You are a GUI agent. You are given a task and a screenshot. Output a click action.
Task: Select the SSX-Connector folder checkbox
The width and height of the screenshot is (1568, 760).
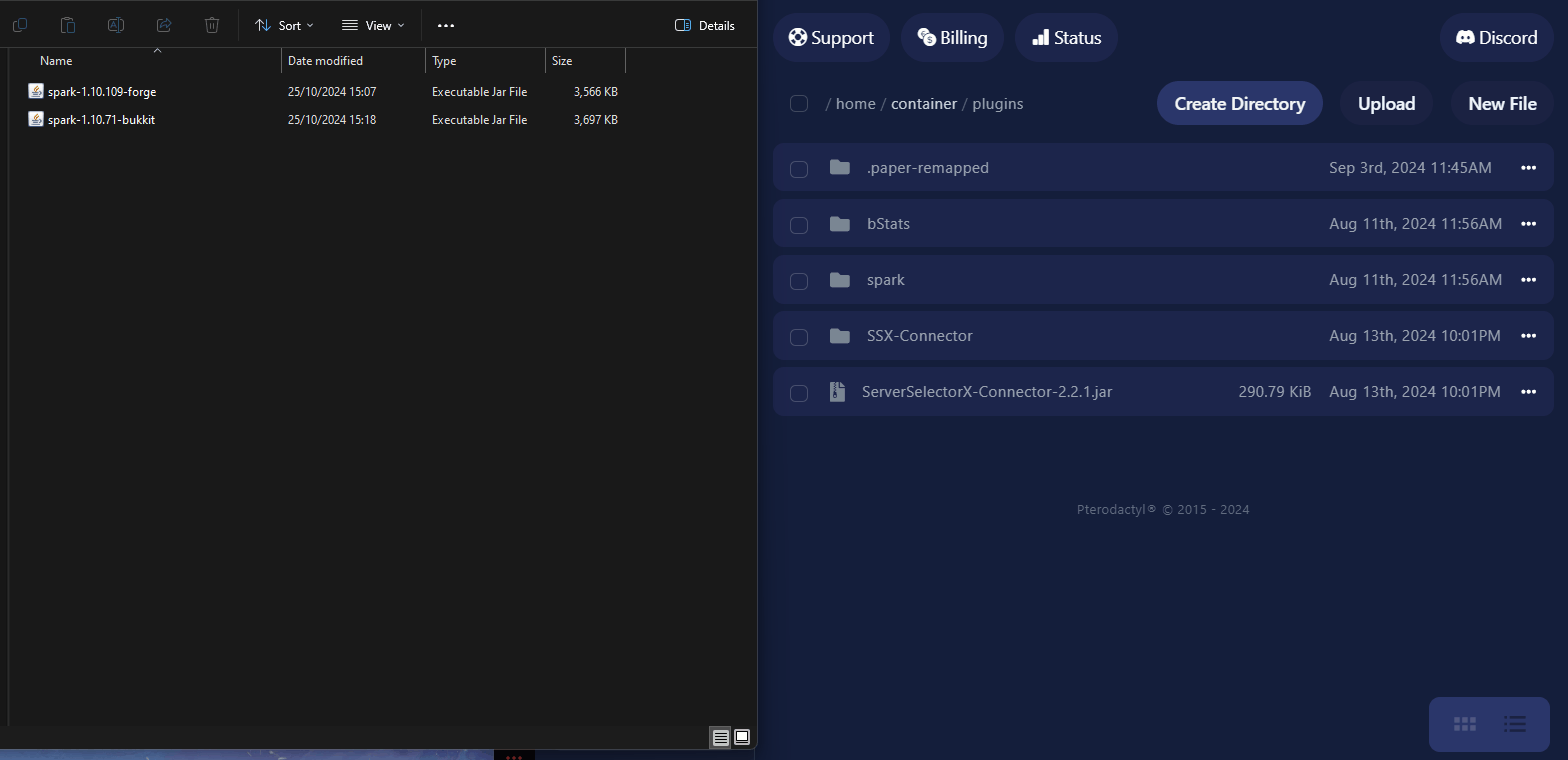[799, 337]
